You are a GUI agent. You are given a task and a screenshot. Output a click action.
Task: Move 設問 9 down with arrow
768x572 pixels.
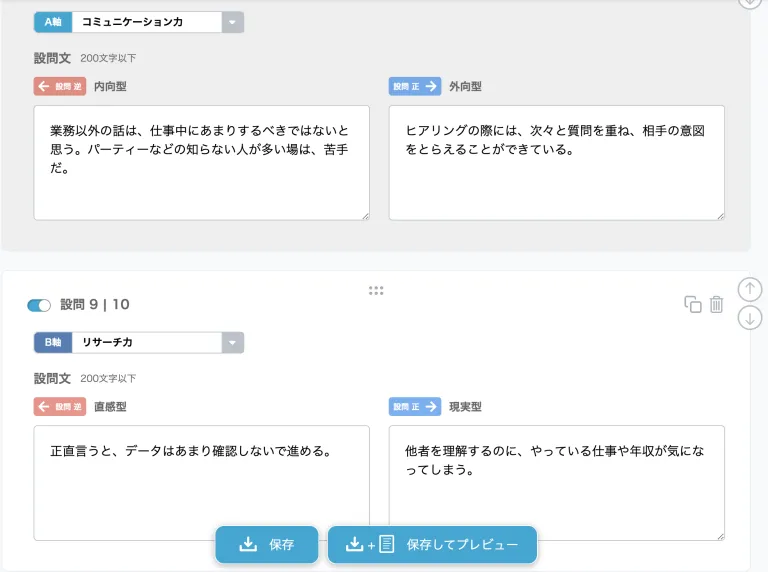click(749, 318)
